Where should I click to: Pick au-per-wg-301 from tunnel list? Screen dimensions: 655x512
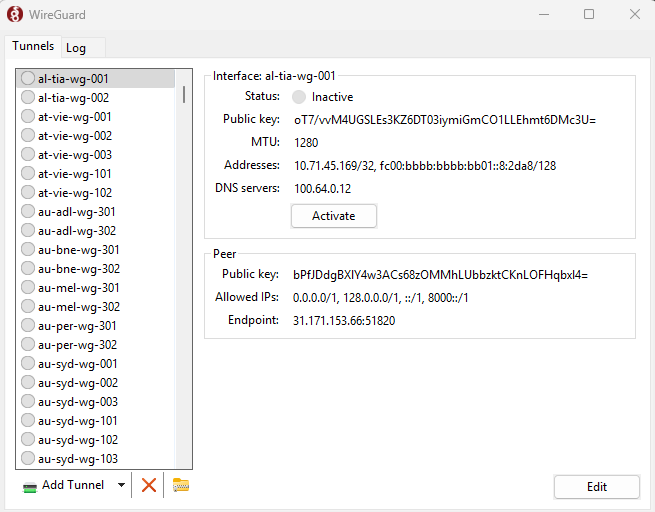pyautogui.click(x=77, y=326)
